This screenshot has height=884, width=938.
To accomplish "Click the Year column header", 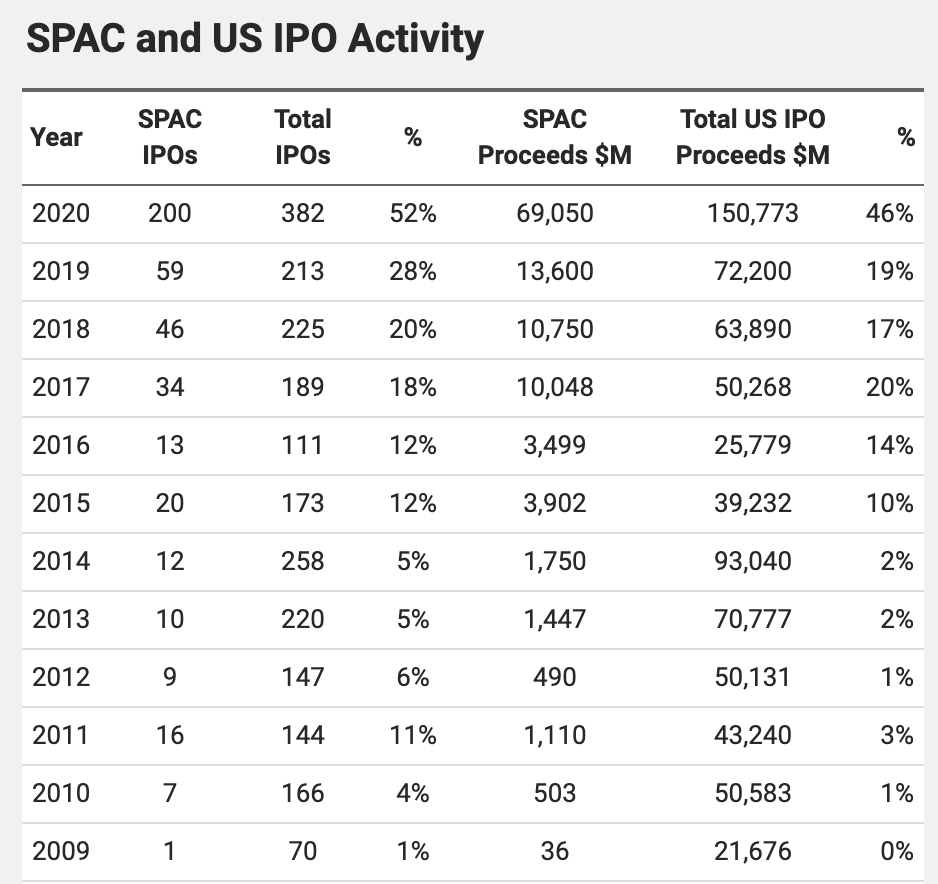I will (x=56, y=137).
